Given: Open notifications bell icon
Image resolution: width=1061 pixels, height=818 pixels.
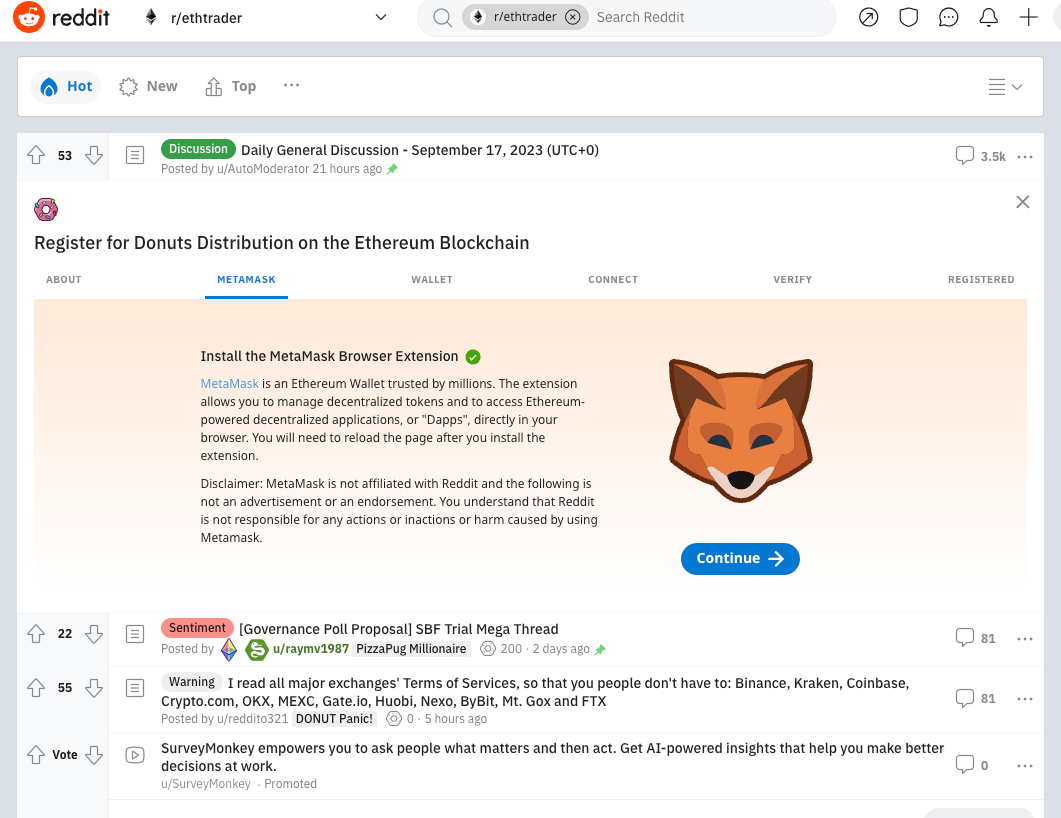Looking at the screenshot, I should coord(989,18).
